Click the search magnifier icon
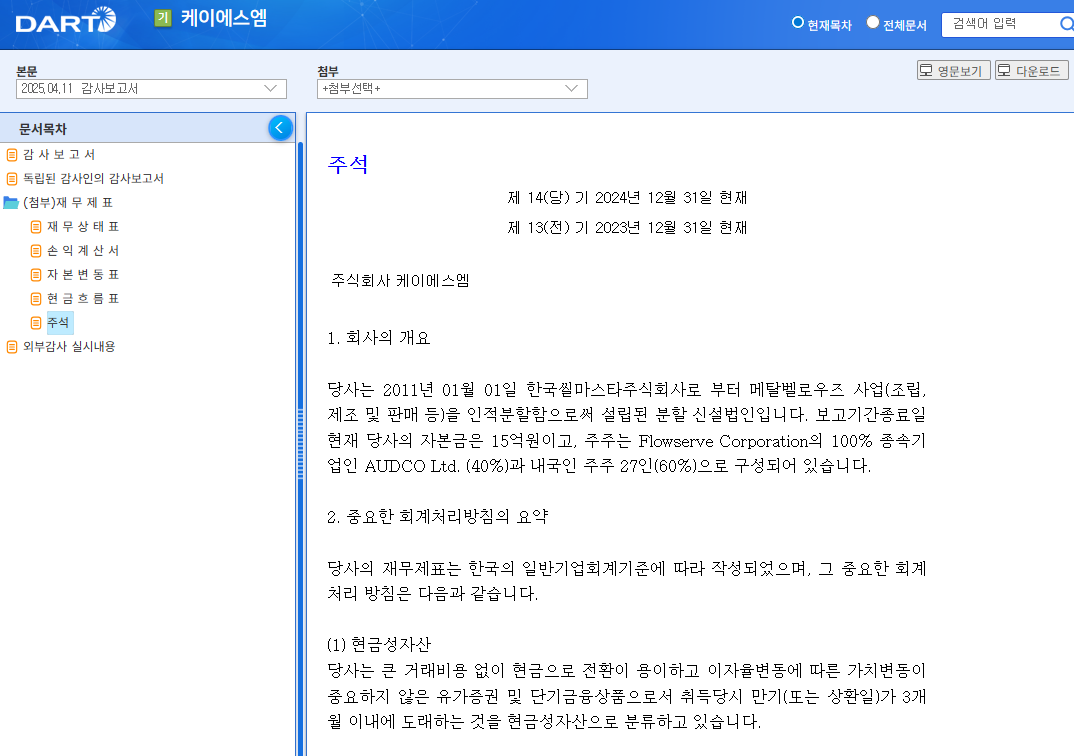The width and height of the screenshot is (1074, 756). (1064, 24)
